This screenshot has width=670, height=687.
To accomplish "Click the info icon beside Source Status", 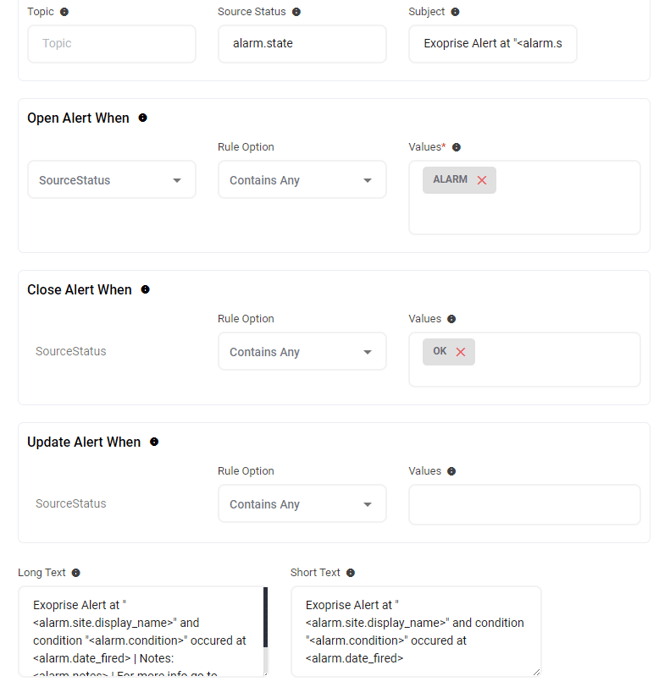I will 296,12.
